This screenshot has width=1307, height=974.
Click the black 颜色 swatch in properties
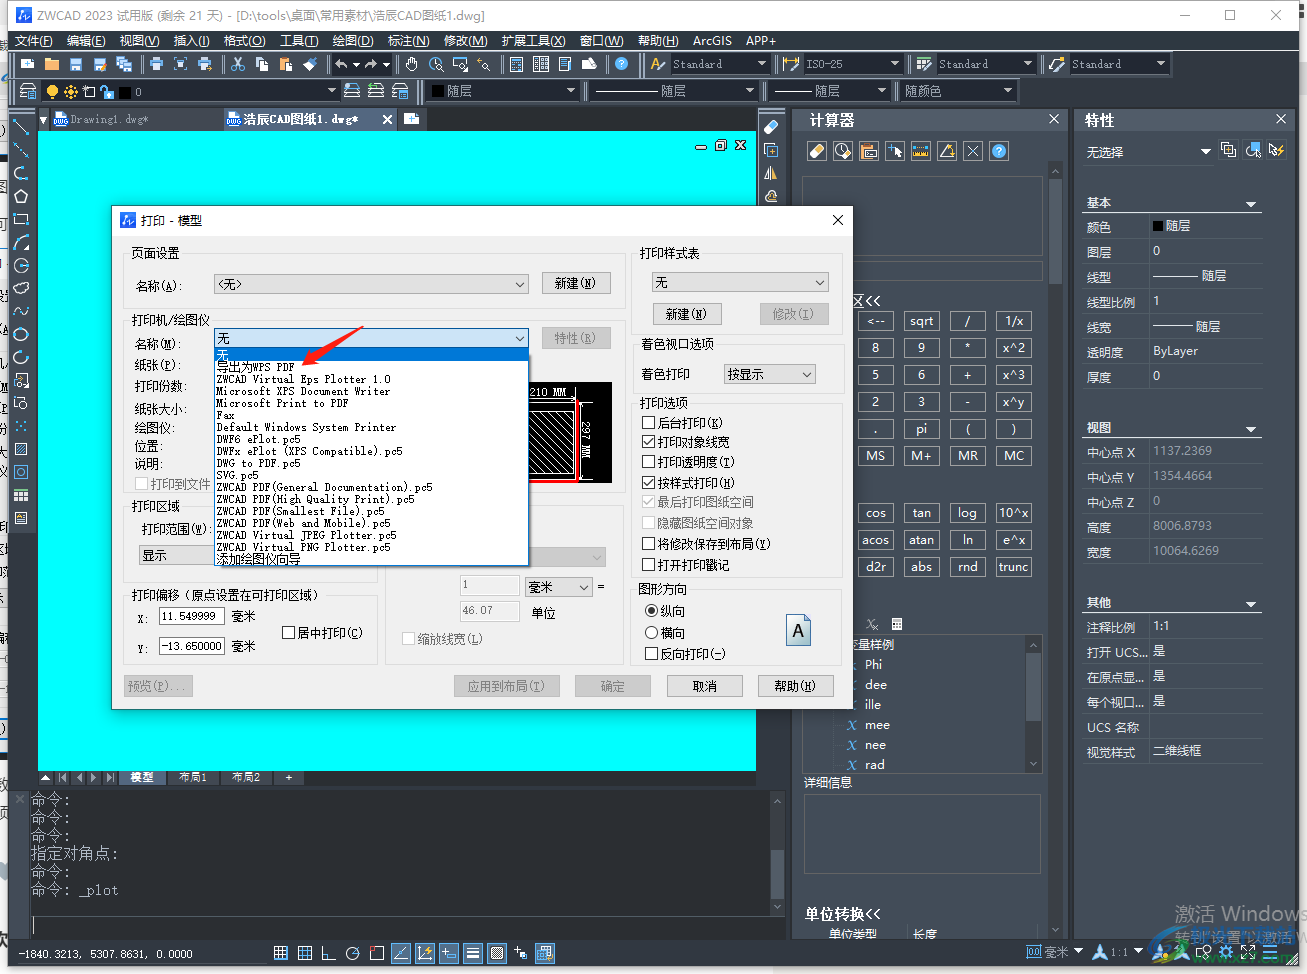pos(1158,226)
